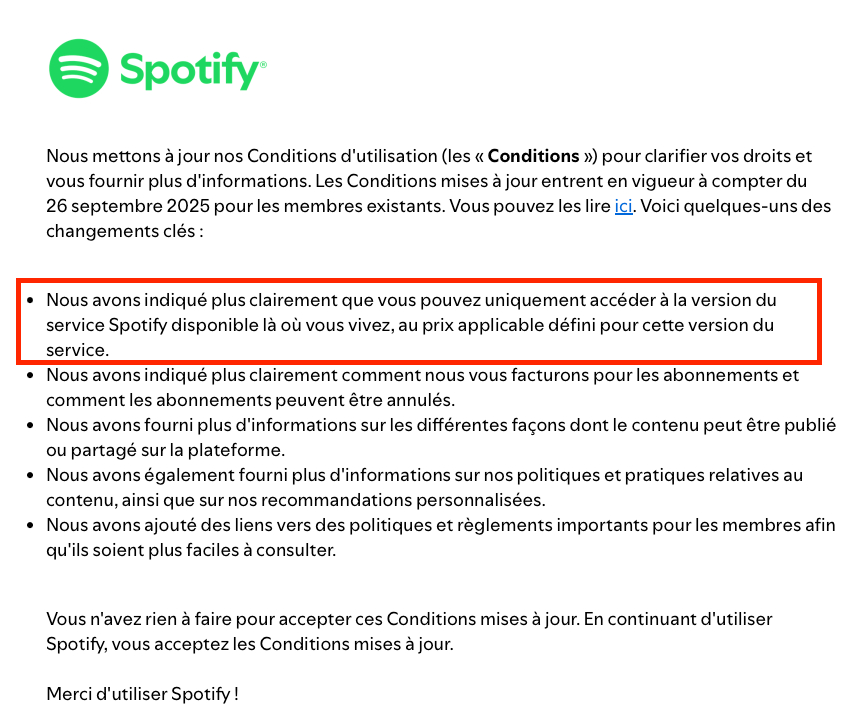The width and height of the screenshot is (865, 707).
Task: Select the bullet about added policy links
Action: [x=440, y=538]
